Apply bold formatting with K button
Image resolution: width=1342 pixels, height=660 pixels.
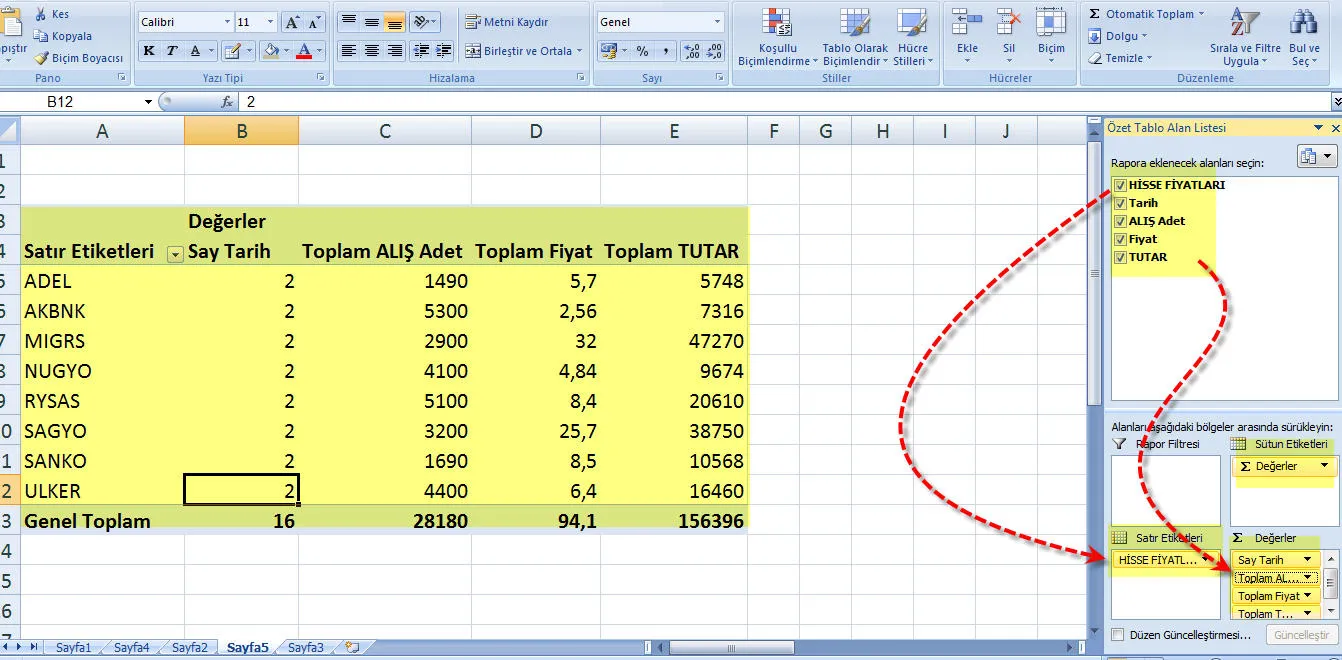pos(150,51)
